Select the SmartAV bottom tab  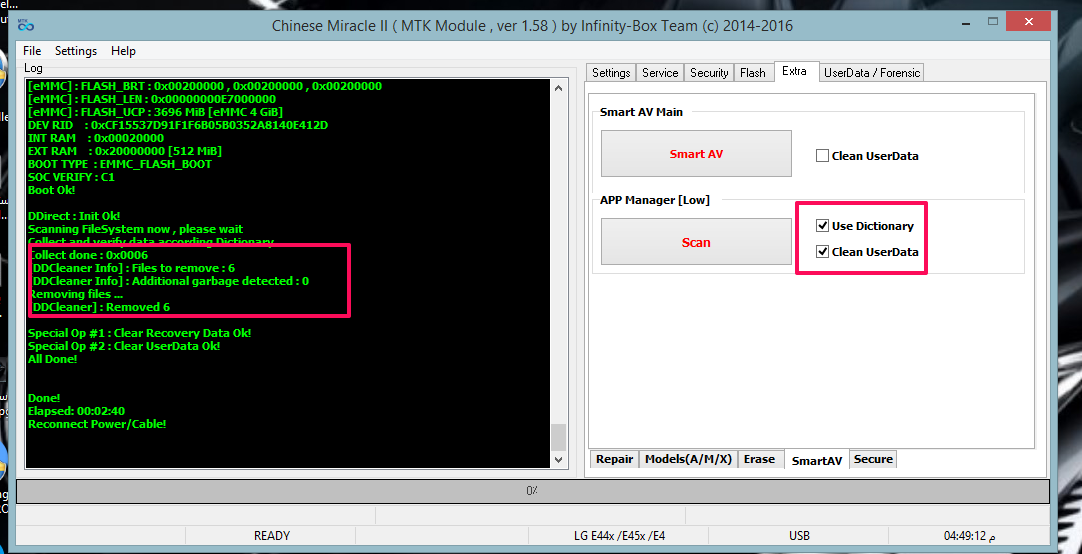pyautogui.click(x=817, y=460)
